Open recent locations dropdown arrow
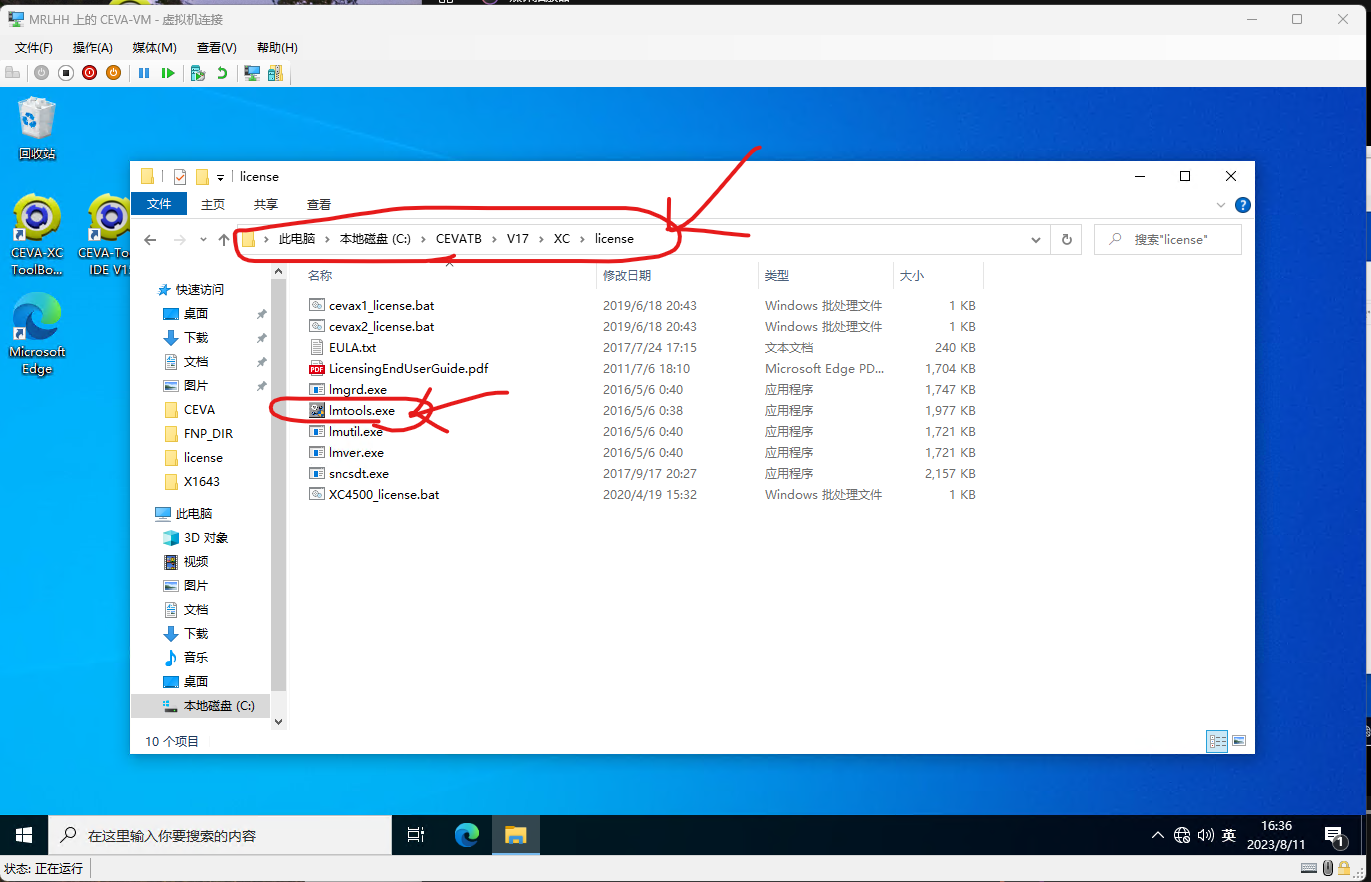The image size is (1371, 882). pos(203,240)
